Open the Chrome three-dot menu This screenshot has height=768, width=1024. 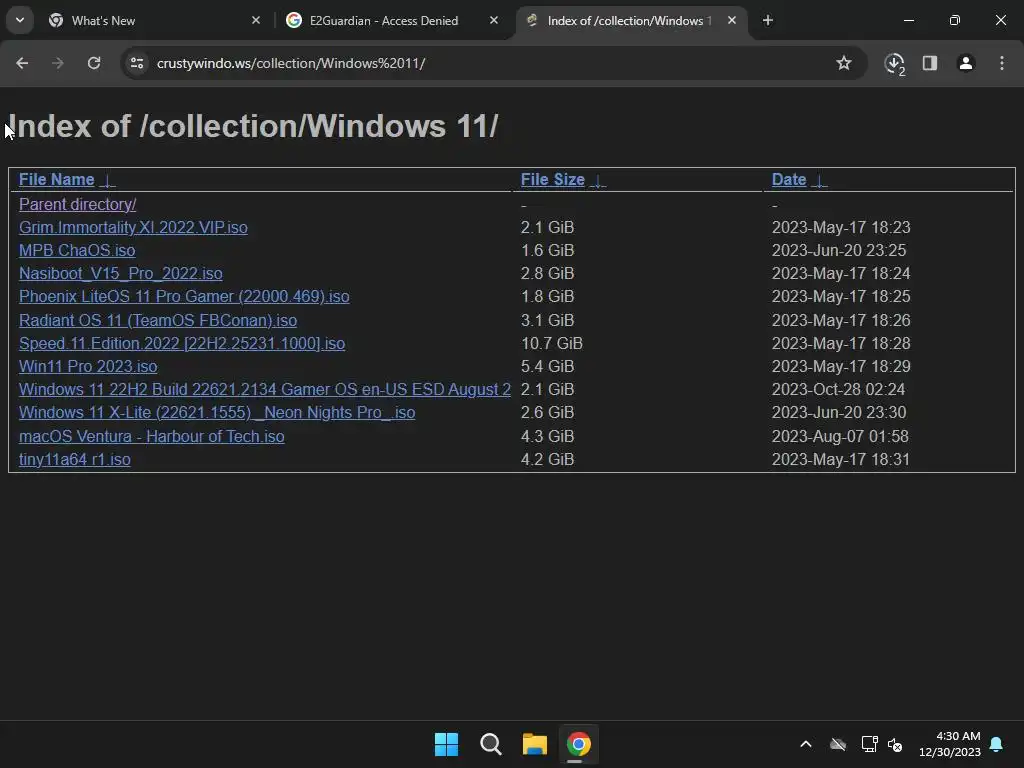coord(1002,63)
